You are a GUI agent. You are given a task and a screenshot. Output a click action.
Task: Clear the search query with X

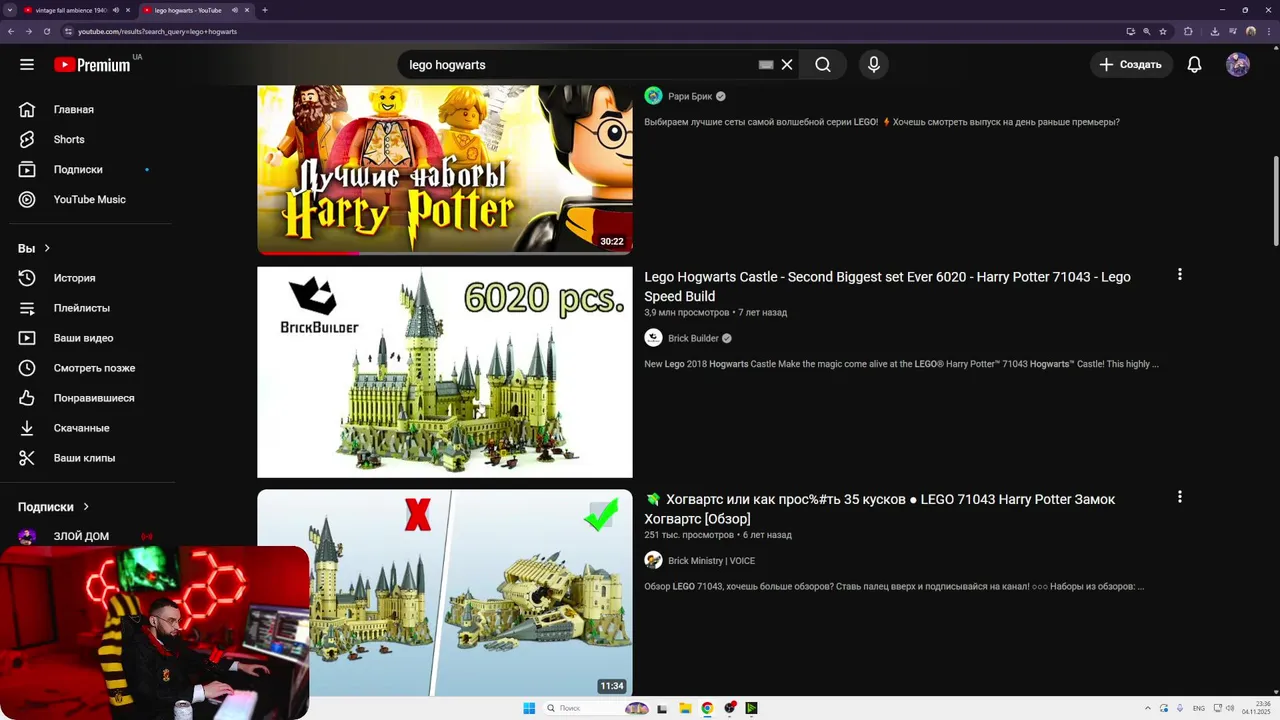pos(787,65)
